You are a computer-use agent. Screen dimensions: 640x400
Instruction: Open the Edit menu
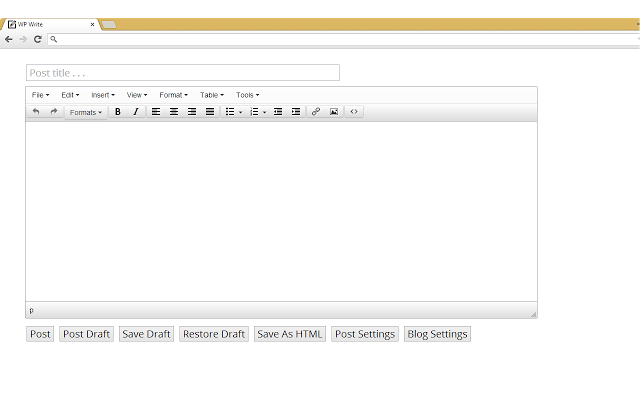(x=70, y=95)
